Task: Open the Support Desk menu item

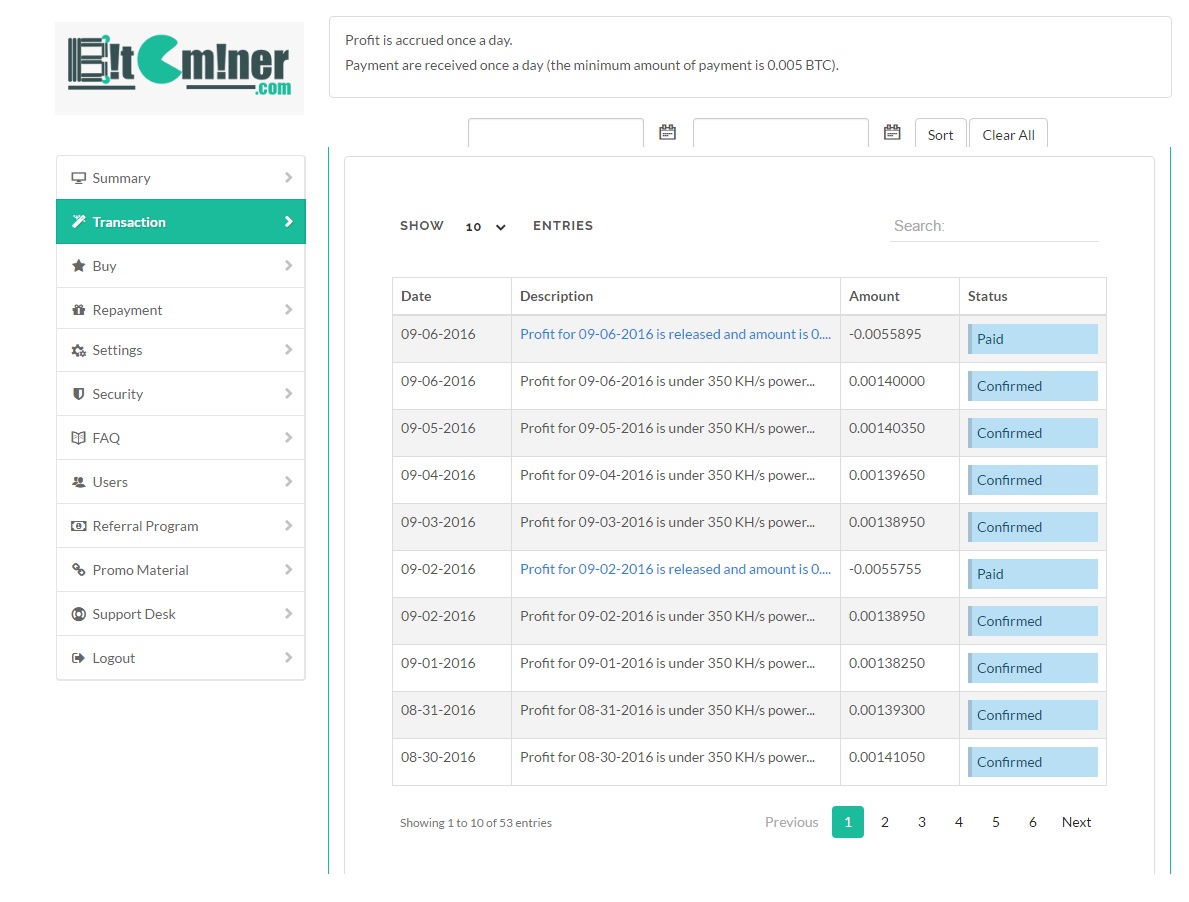Action: 134,614
